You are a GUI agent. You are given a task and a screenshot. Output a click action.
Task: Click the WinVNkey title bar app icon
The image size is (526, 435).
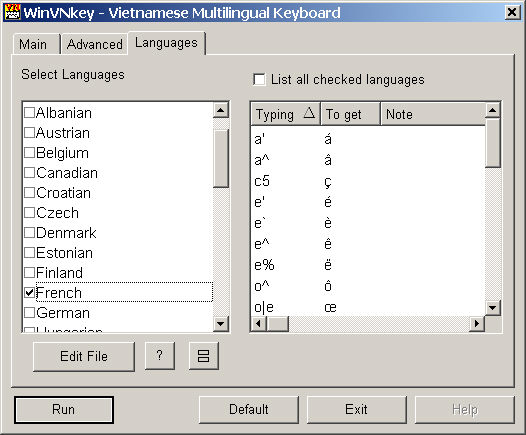pos(12,12)
